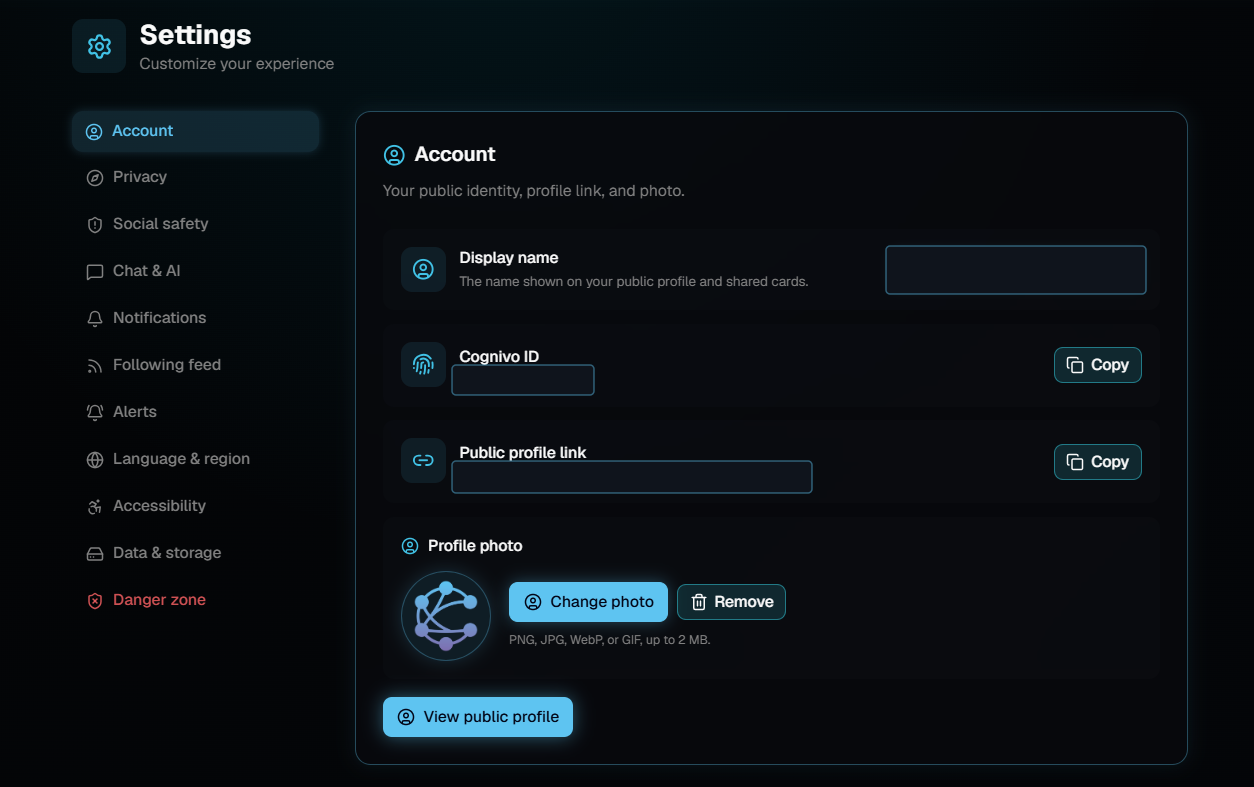Click "Your public identity, profile link" description
This screenshot has width=1254, height=787.
534,191
